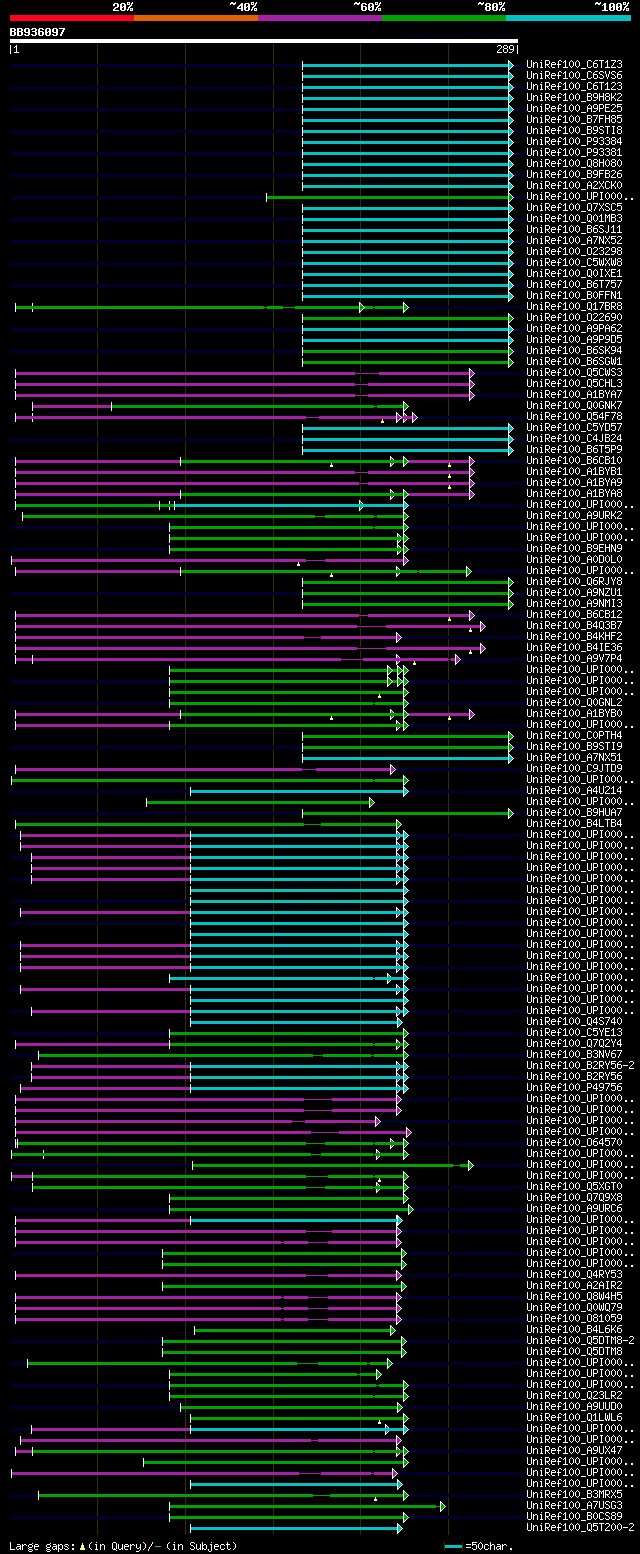
Task: Click the UniRef100_A9V7P4 label
Action: click(574, 658)
